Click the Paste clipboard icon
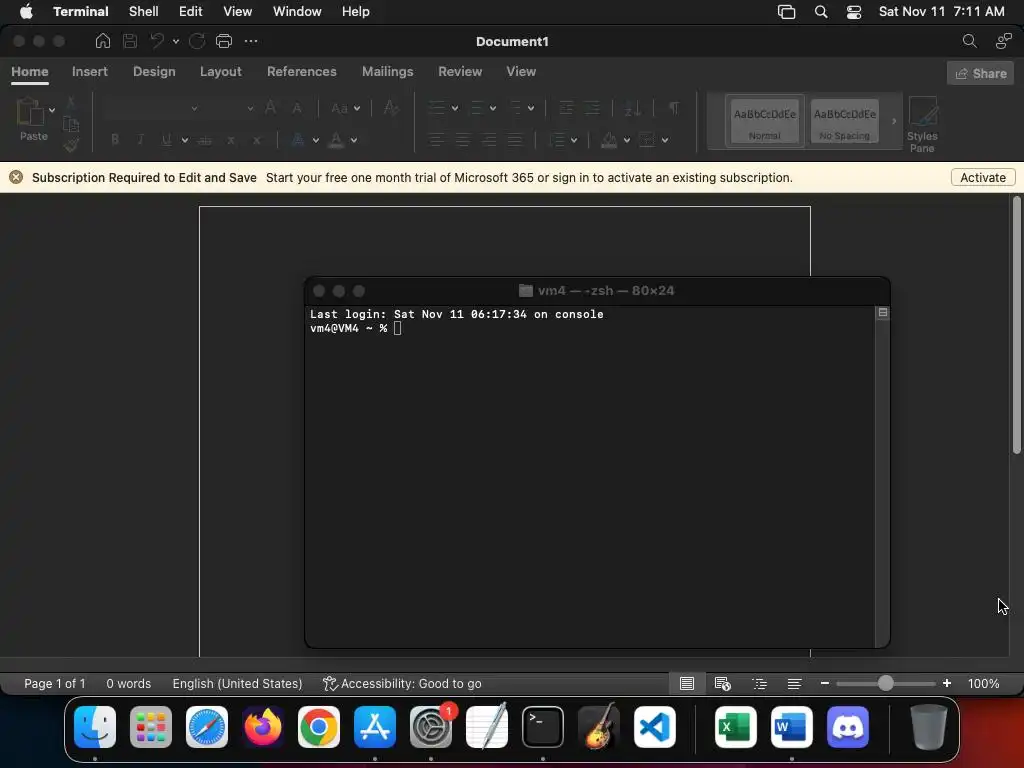This screenshot has width=1024, height=768. (x=29, y=111)
